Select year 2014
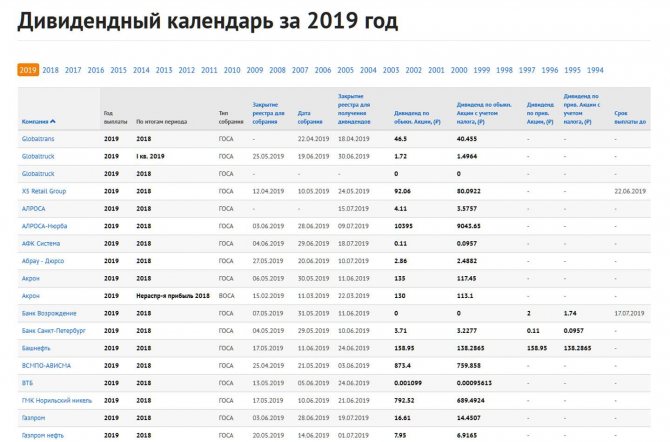 coord(141,70)
